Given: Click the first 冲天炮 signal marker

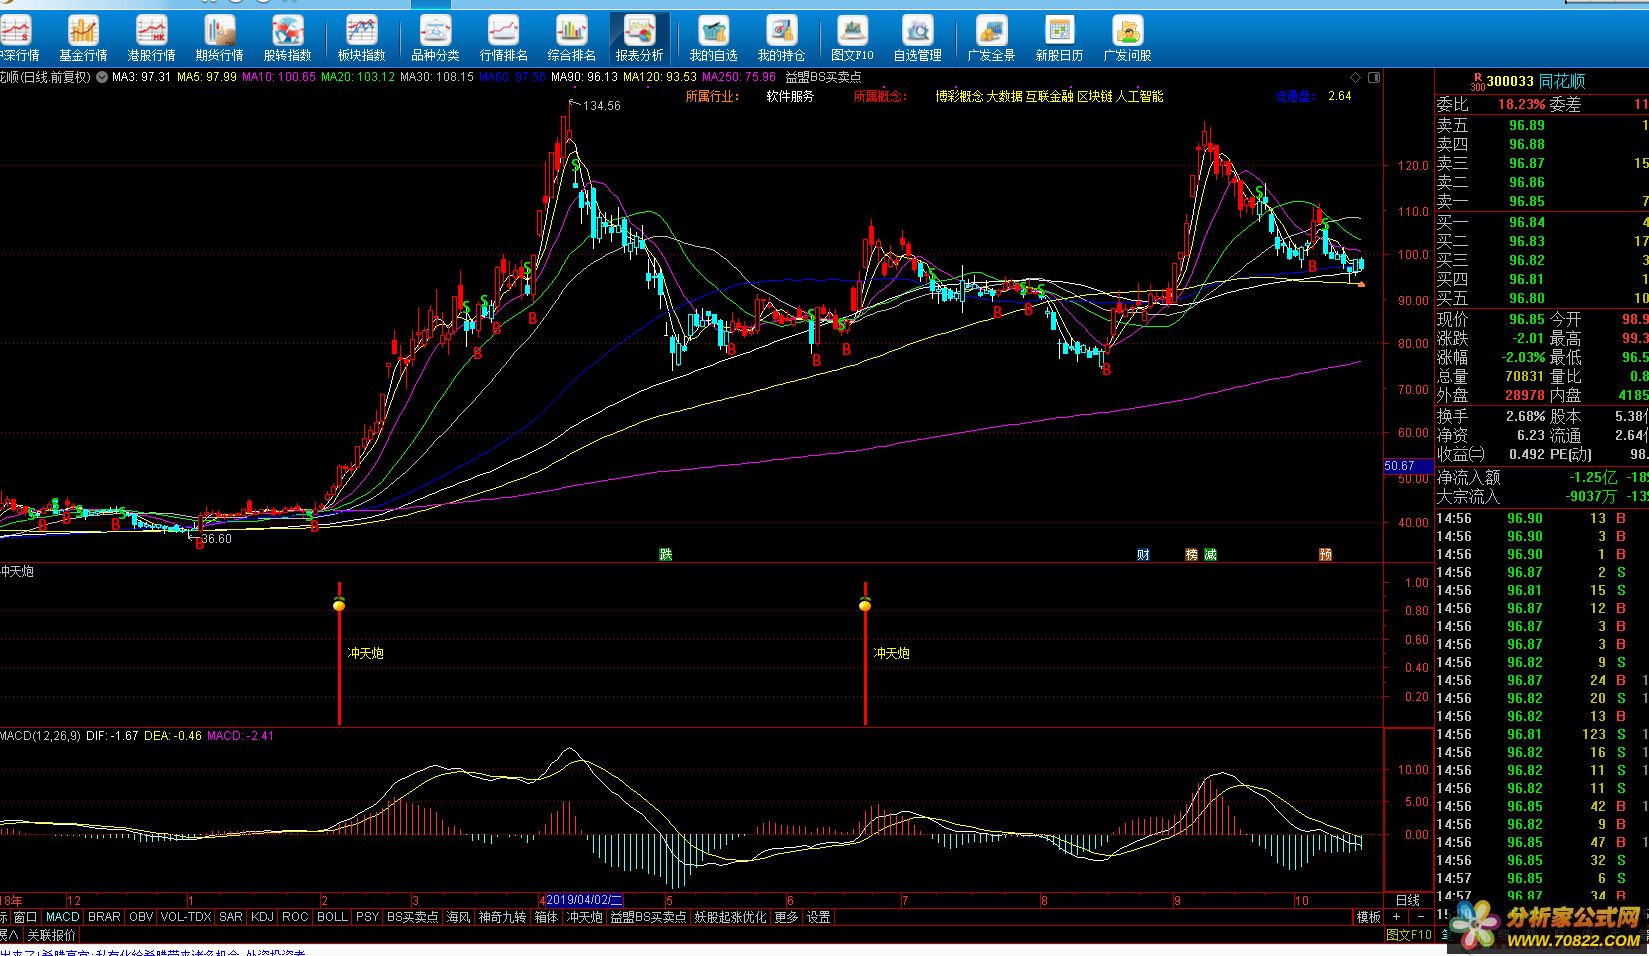Looking at the screenshot, I should pos(339,604).
